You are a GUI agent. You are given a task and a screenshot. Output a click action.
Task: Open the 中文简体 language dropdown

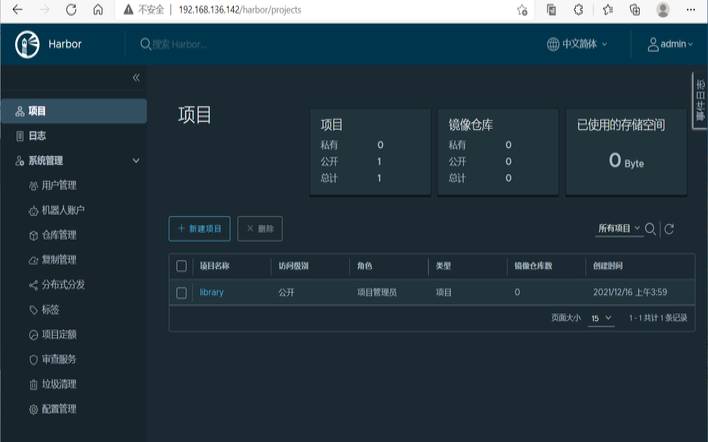click(x=578, y=44)
